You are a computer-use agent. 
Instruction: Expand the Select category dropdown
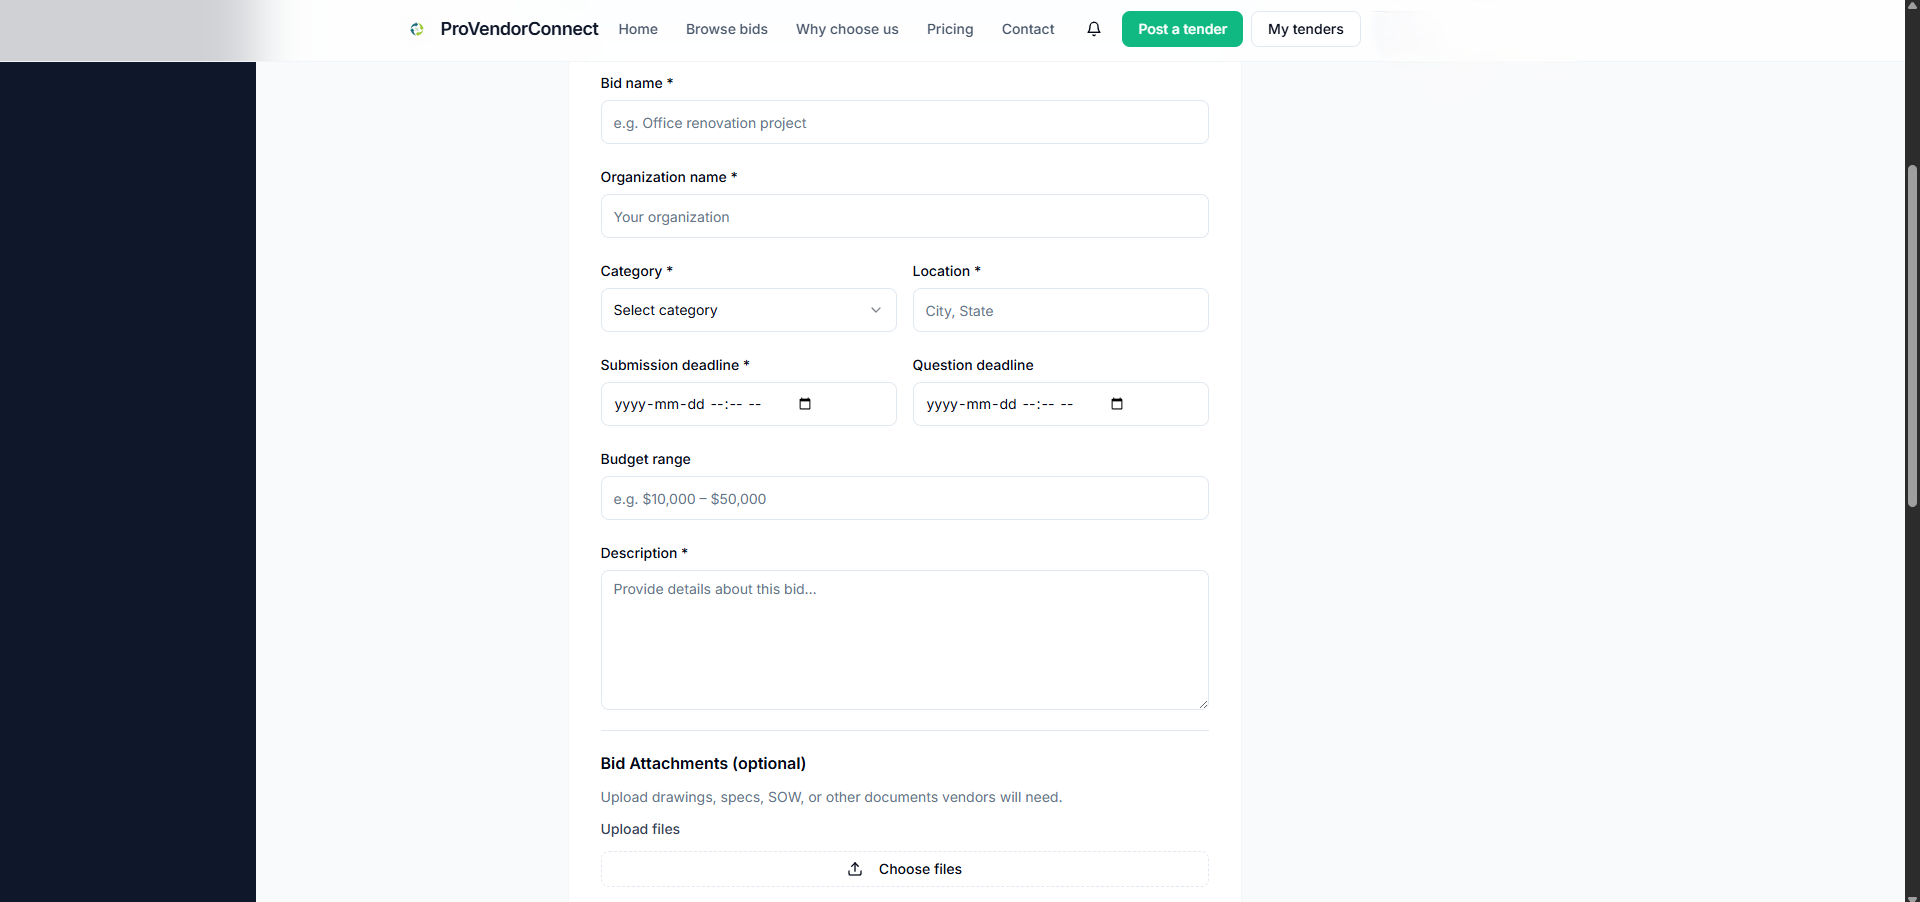pos(747,310)
